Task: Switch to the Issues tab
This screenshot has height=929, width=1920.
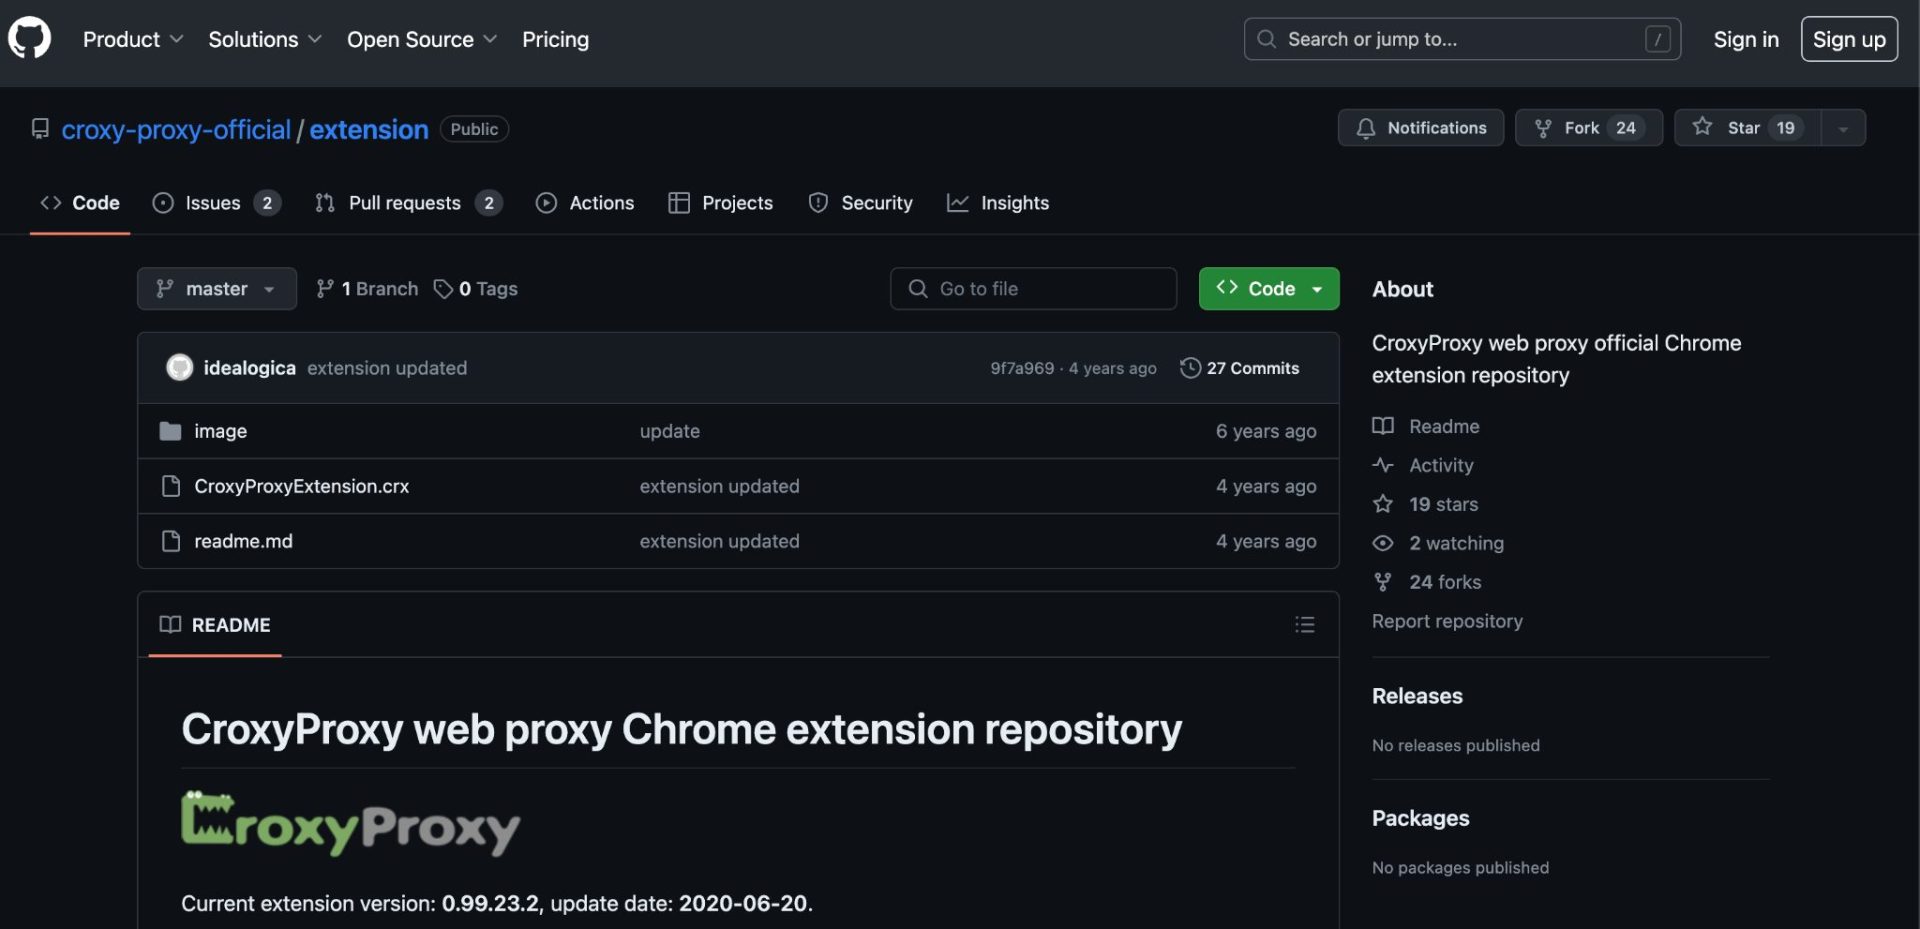Action: click(x=216, y=203)
